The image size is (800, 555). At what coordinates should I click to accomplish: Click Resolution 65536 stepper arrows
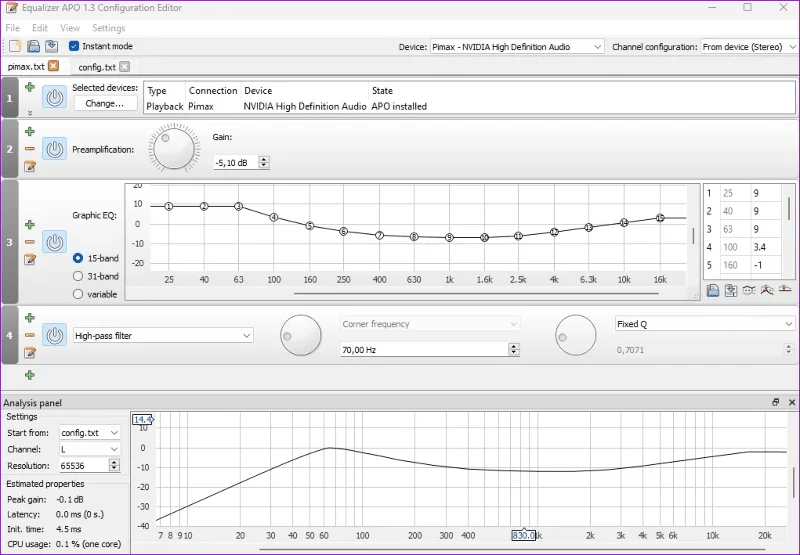click(114, 465)
